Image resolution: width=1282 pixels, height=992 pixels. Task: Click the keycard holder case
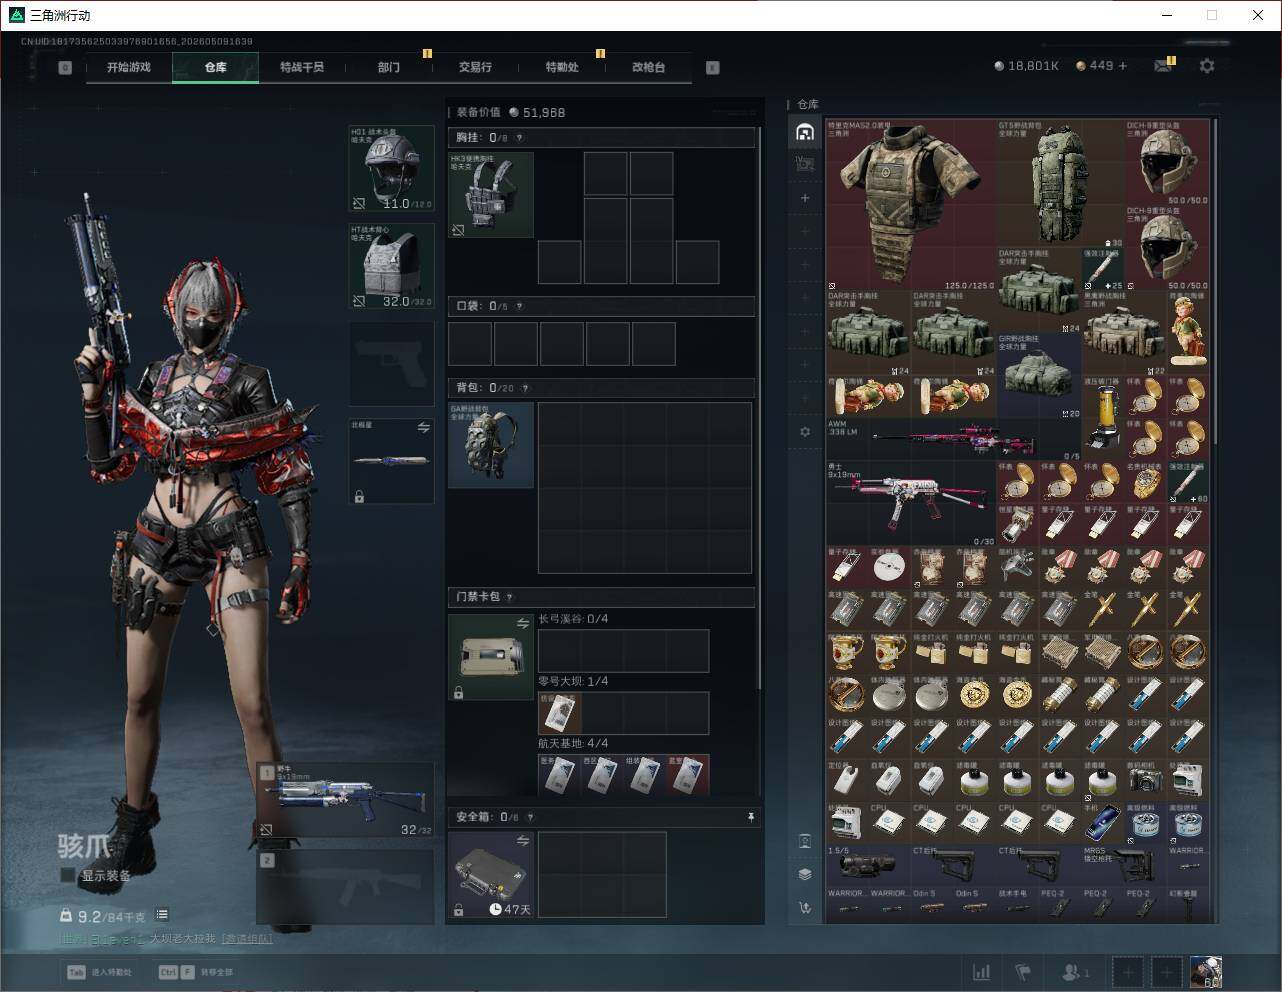tap(491, 657)
